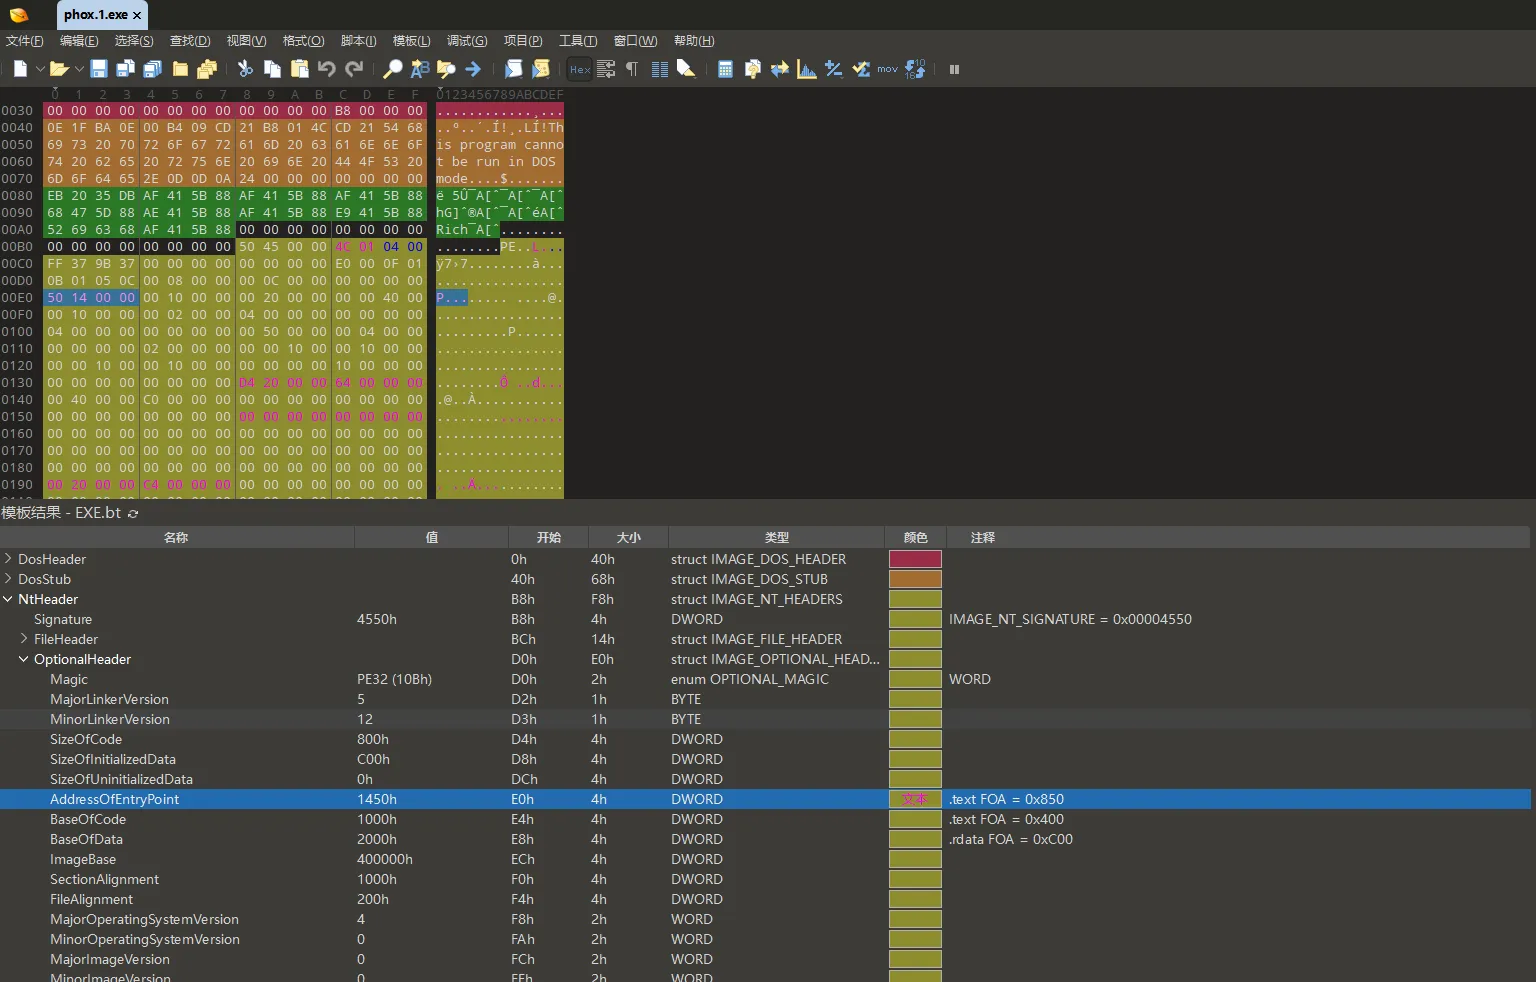Save the file with the floppy disk icon

click(99, 69)
